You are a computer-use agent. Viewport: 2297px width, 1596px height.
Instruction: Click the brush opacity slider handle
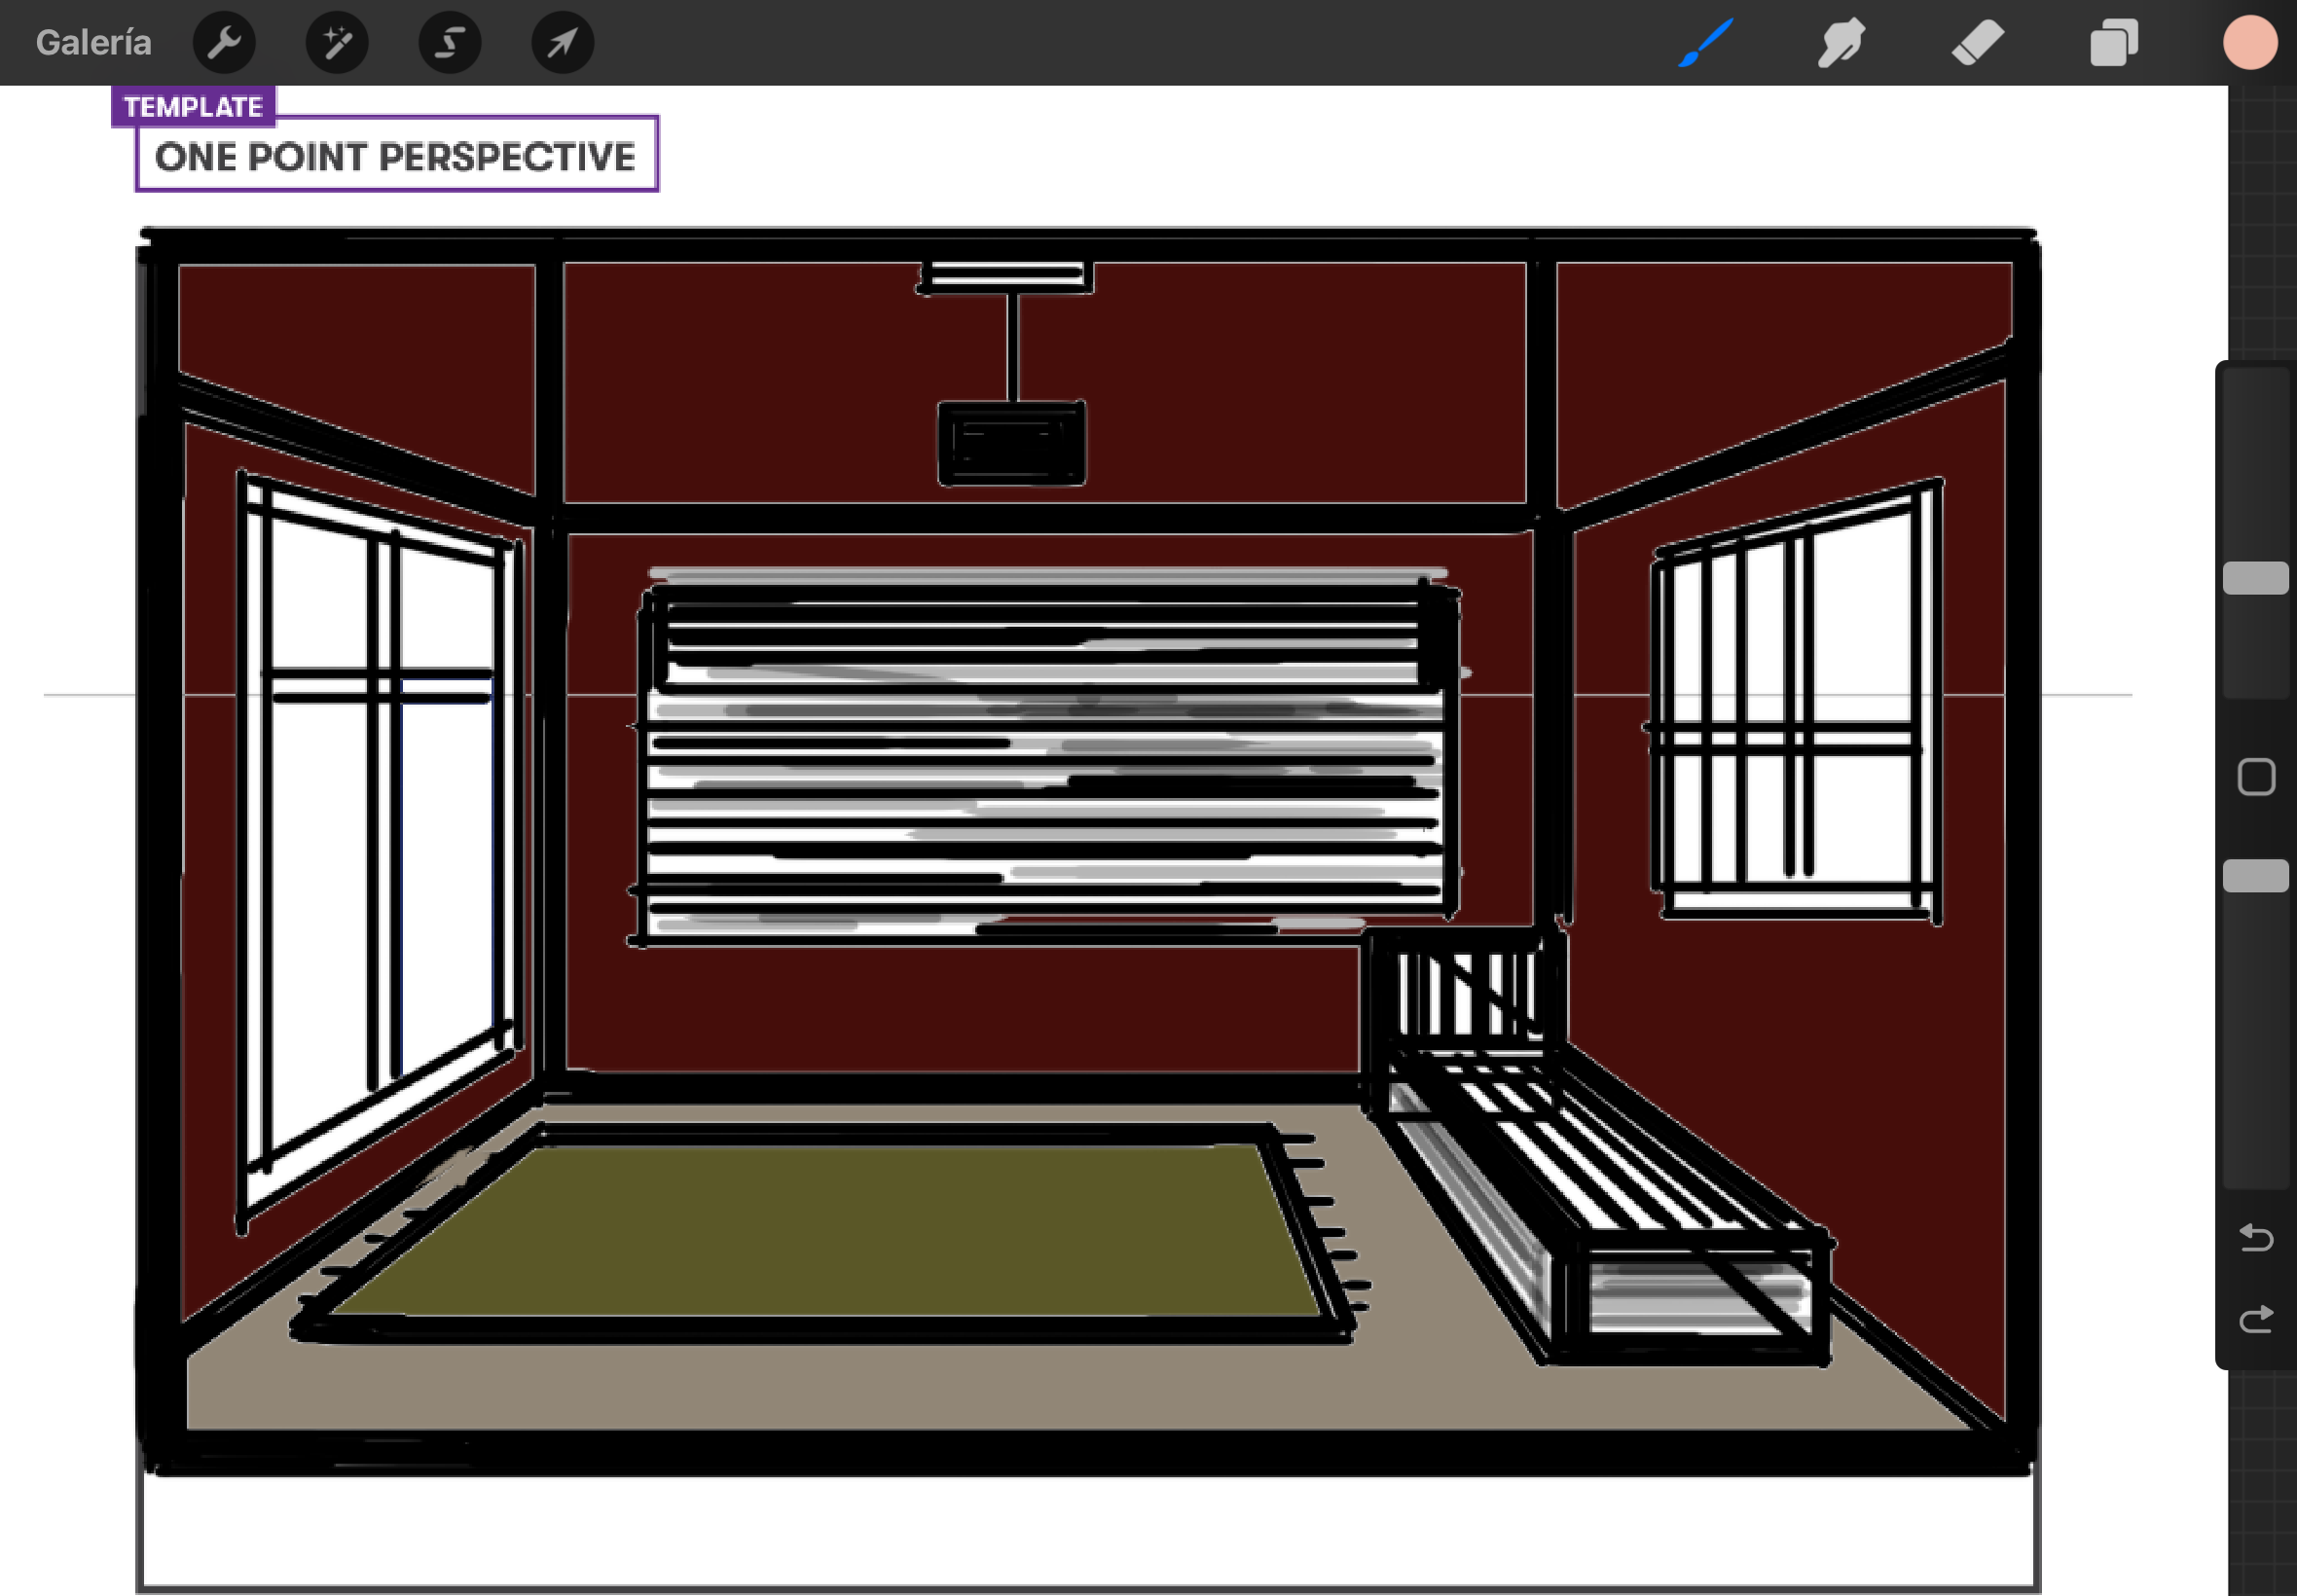2256,876
